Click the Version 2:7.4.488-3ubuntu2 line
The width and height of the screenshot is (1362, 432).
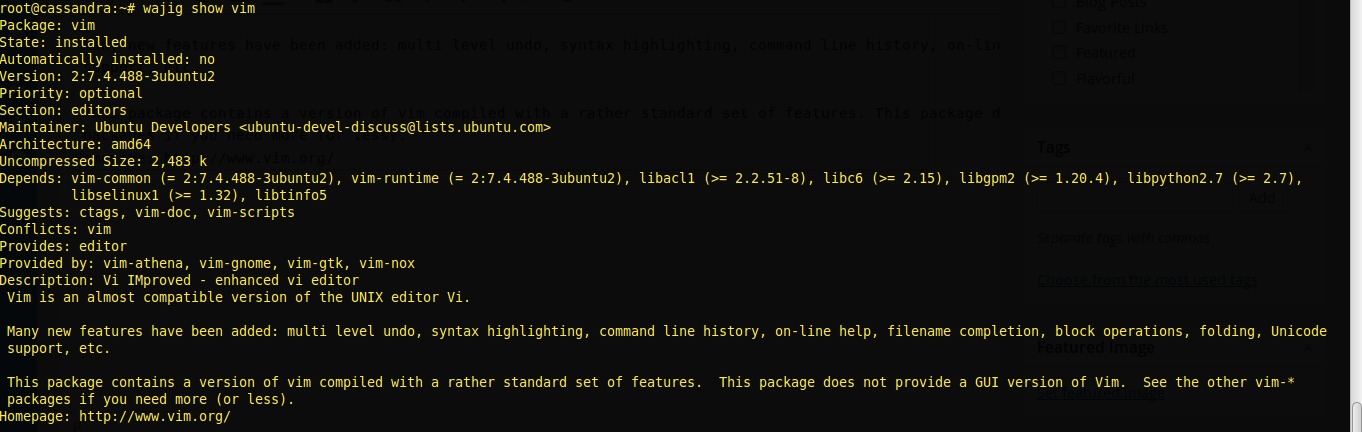[108, 76]
